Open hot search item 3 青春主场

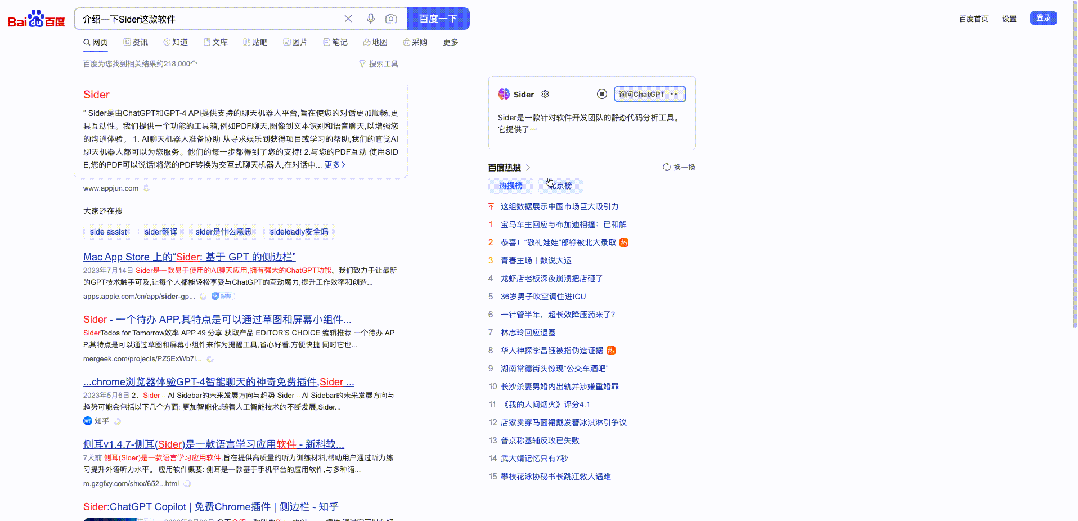pos(536,260)
